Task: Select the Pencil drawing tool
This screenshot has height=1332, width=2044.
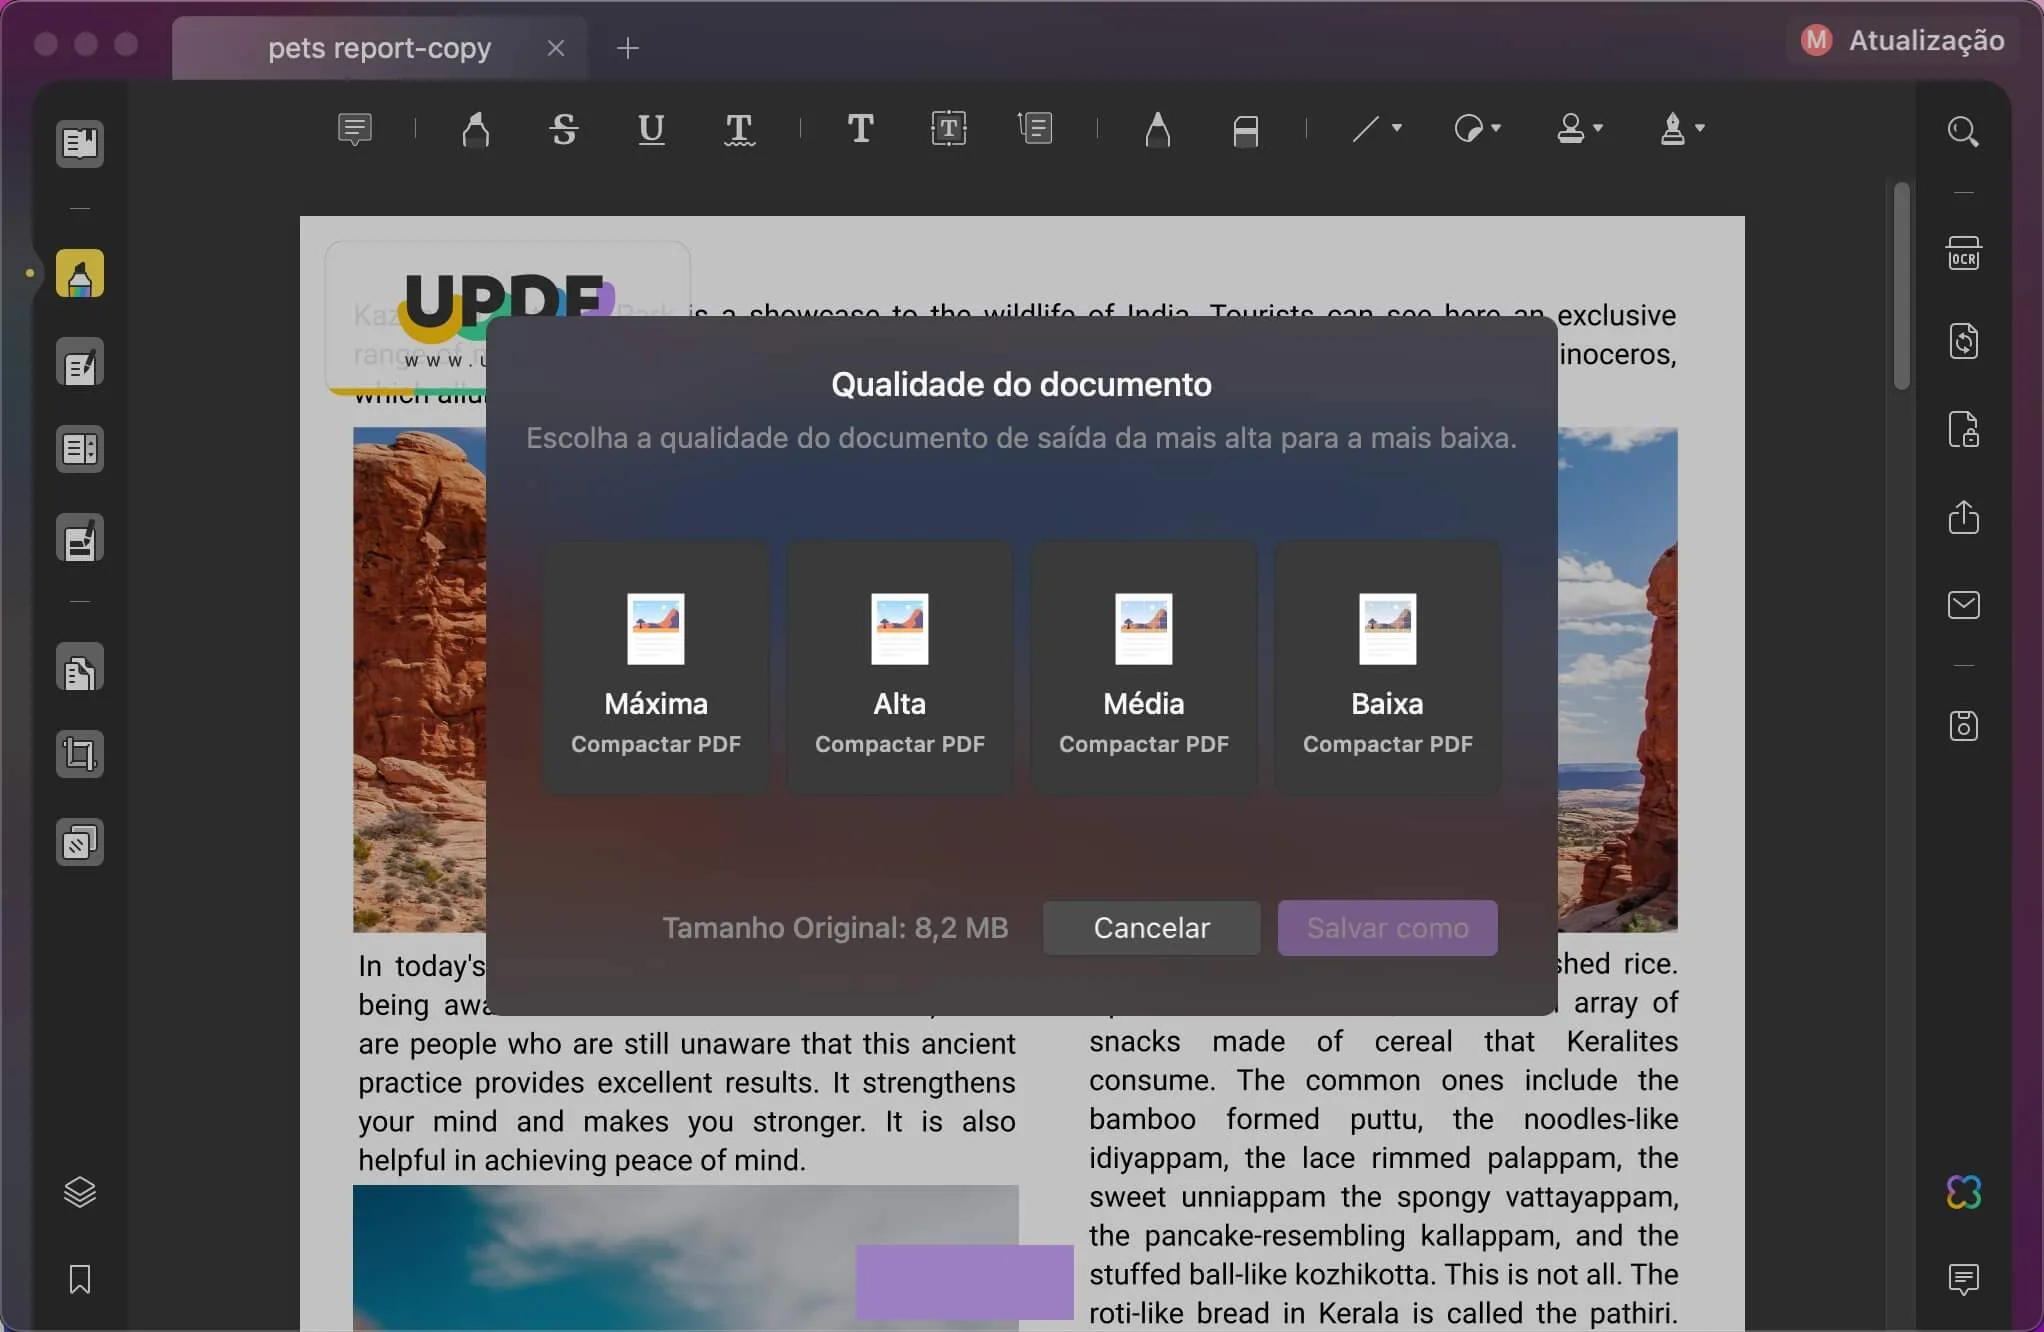Action: (1158, 130)
